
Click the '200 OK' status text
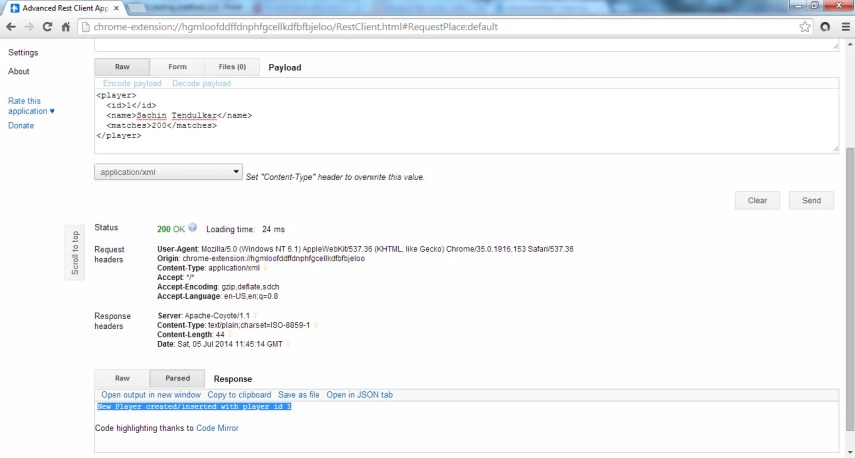(x=171, y=230)
